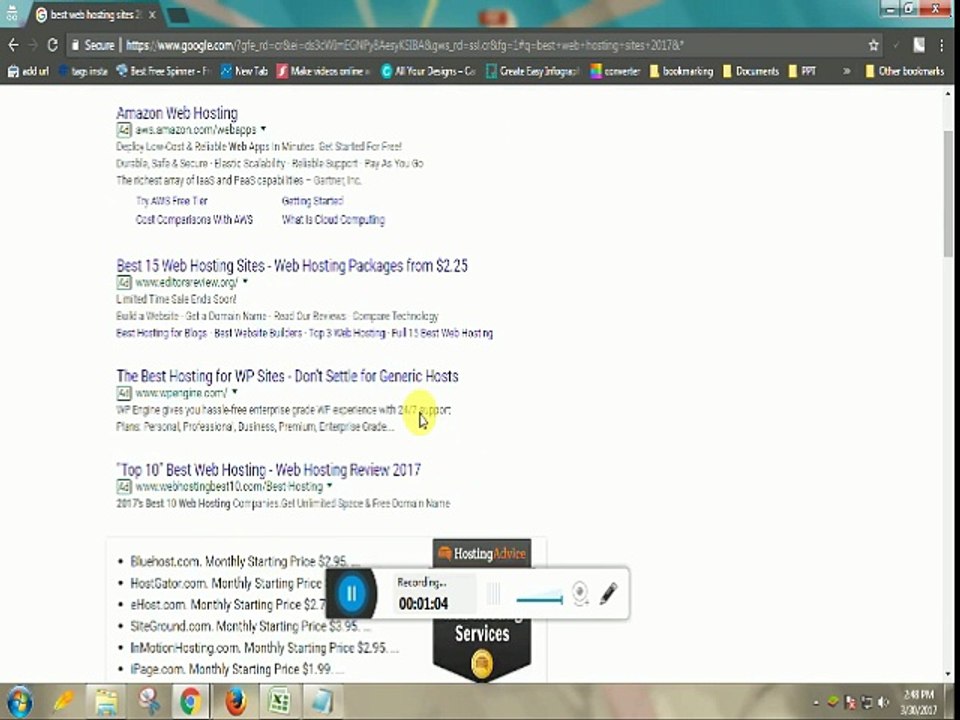This screenshot has height=720, width=960.
Task: Open the 'Full 15 Best Web Hosting' sitelink
Action: [442, 333]
